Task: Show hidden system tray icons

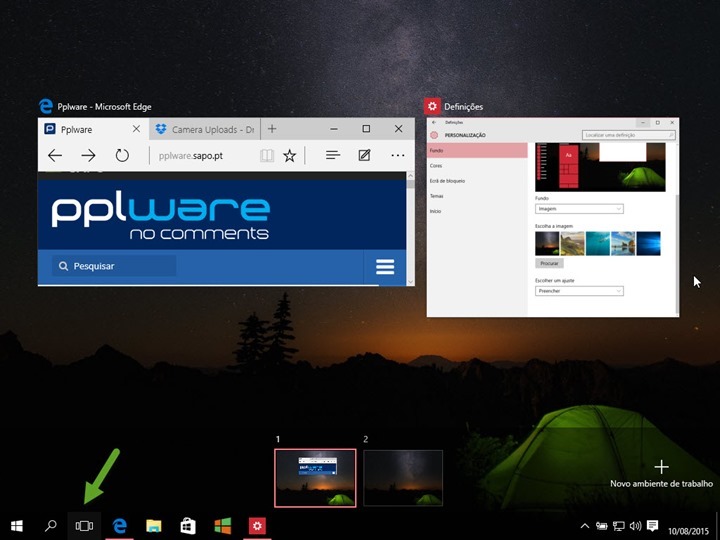Action: point(585,526)
